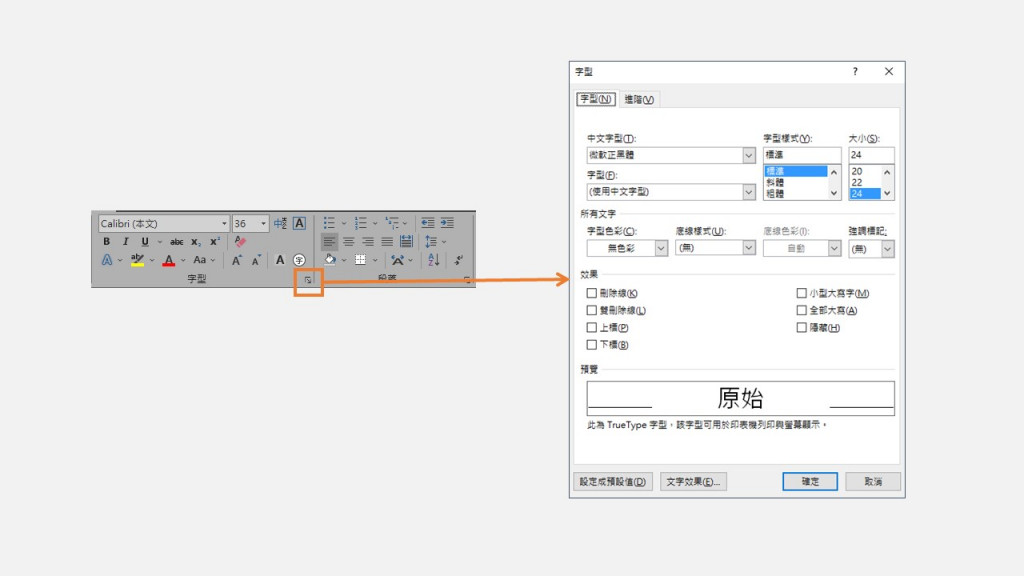1024x576 pixels.
Task: Apply paragraph borders from the ribbon
Action: coord(360,260)
